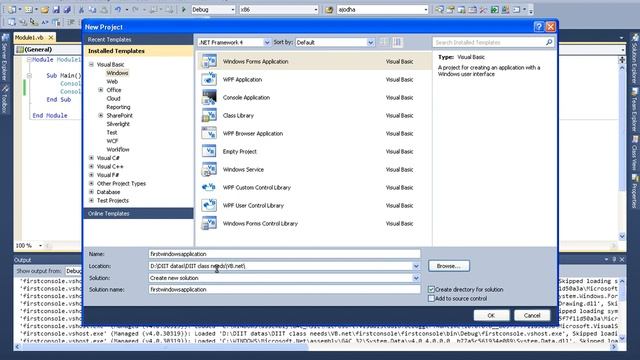
Task: Click the New Project toolbar icon
Action: coord(12,9)
